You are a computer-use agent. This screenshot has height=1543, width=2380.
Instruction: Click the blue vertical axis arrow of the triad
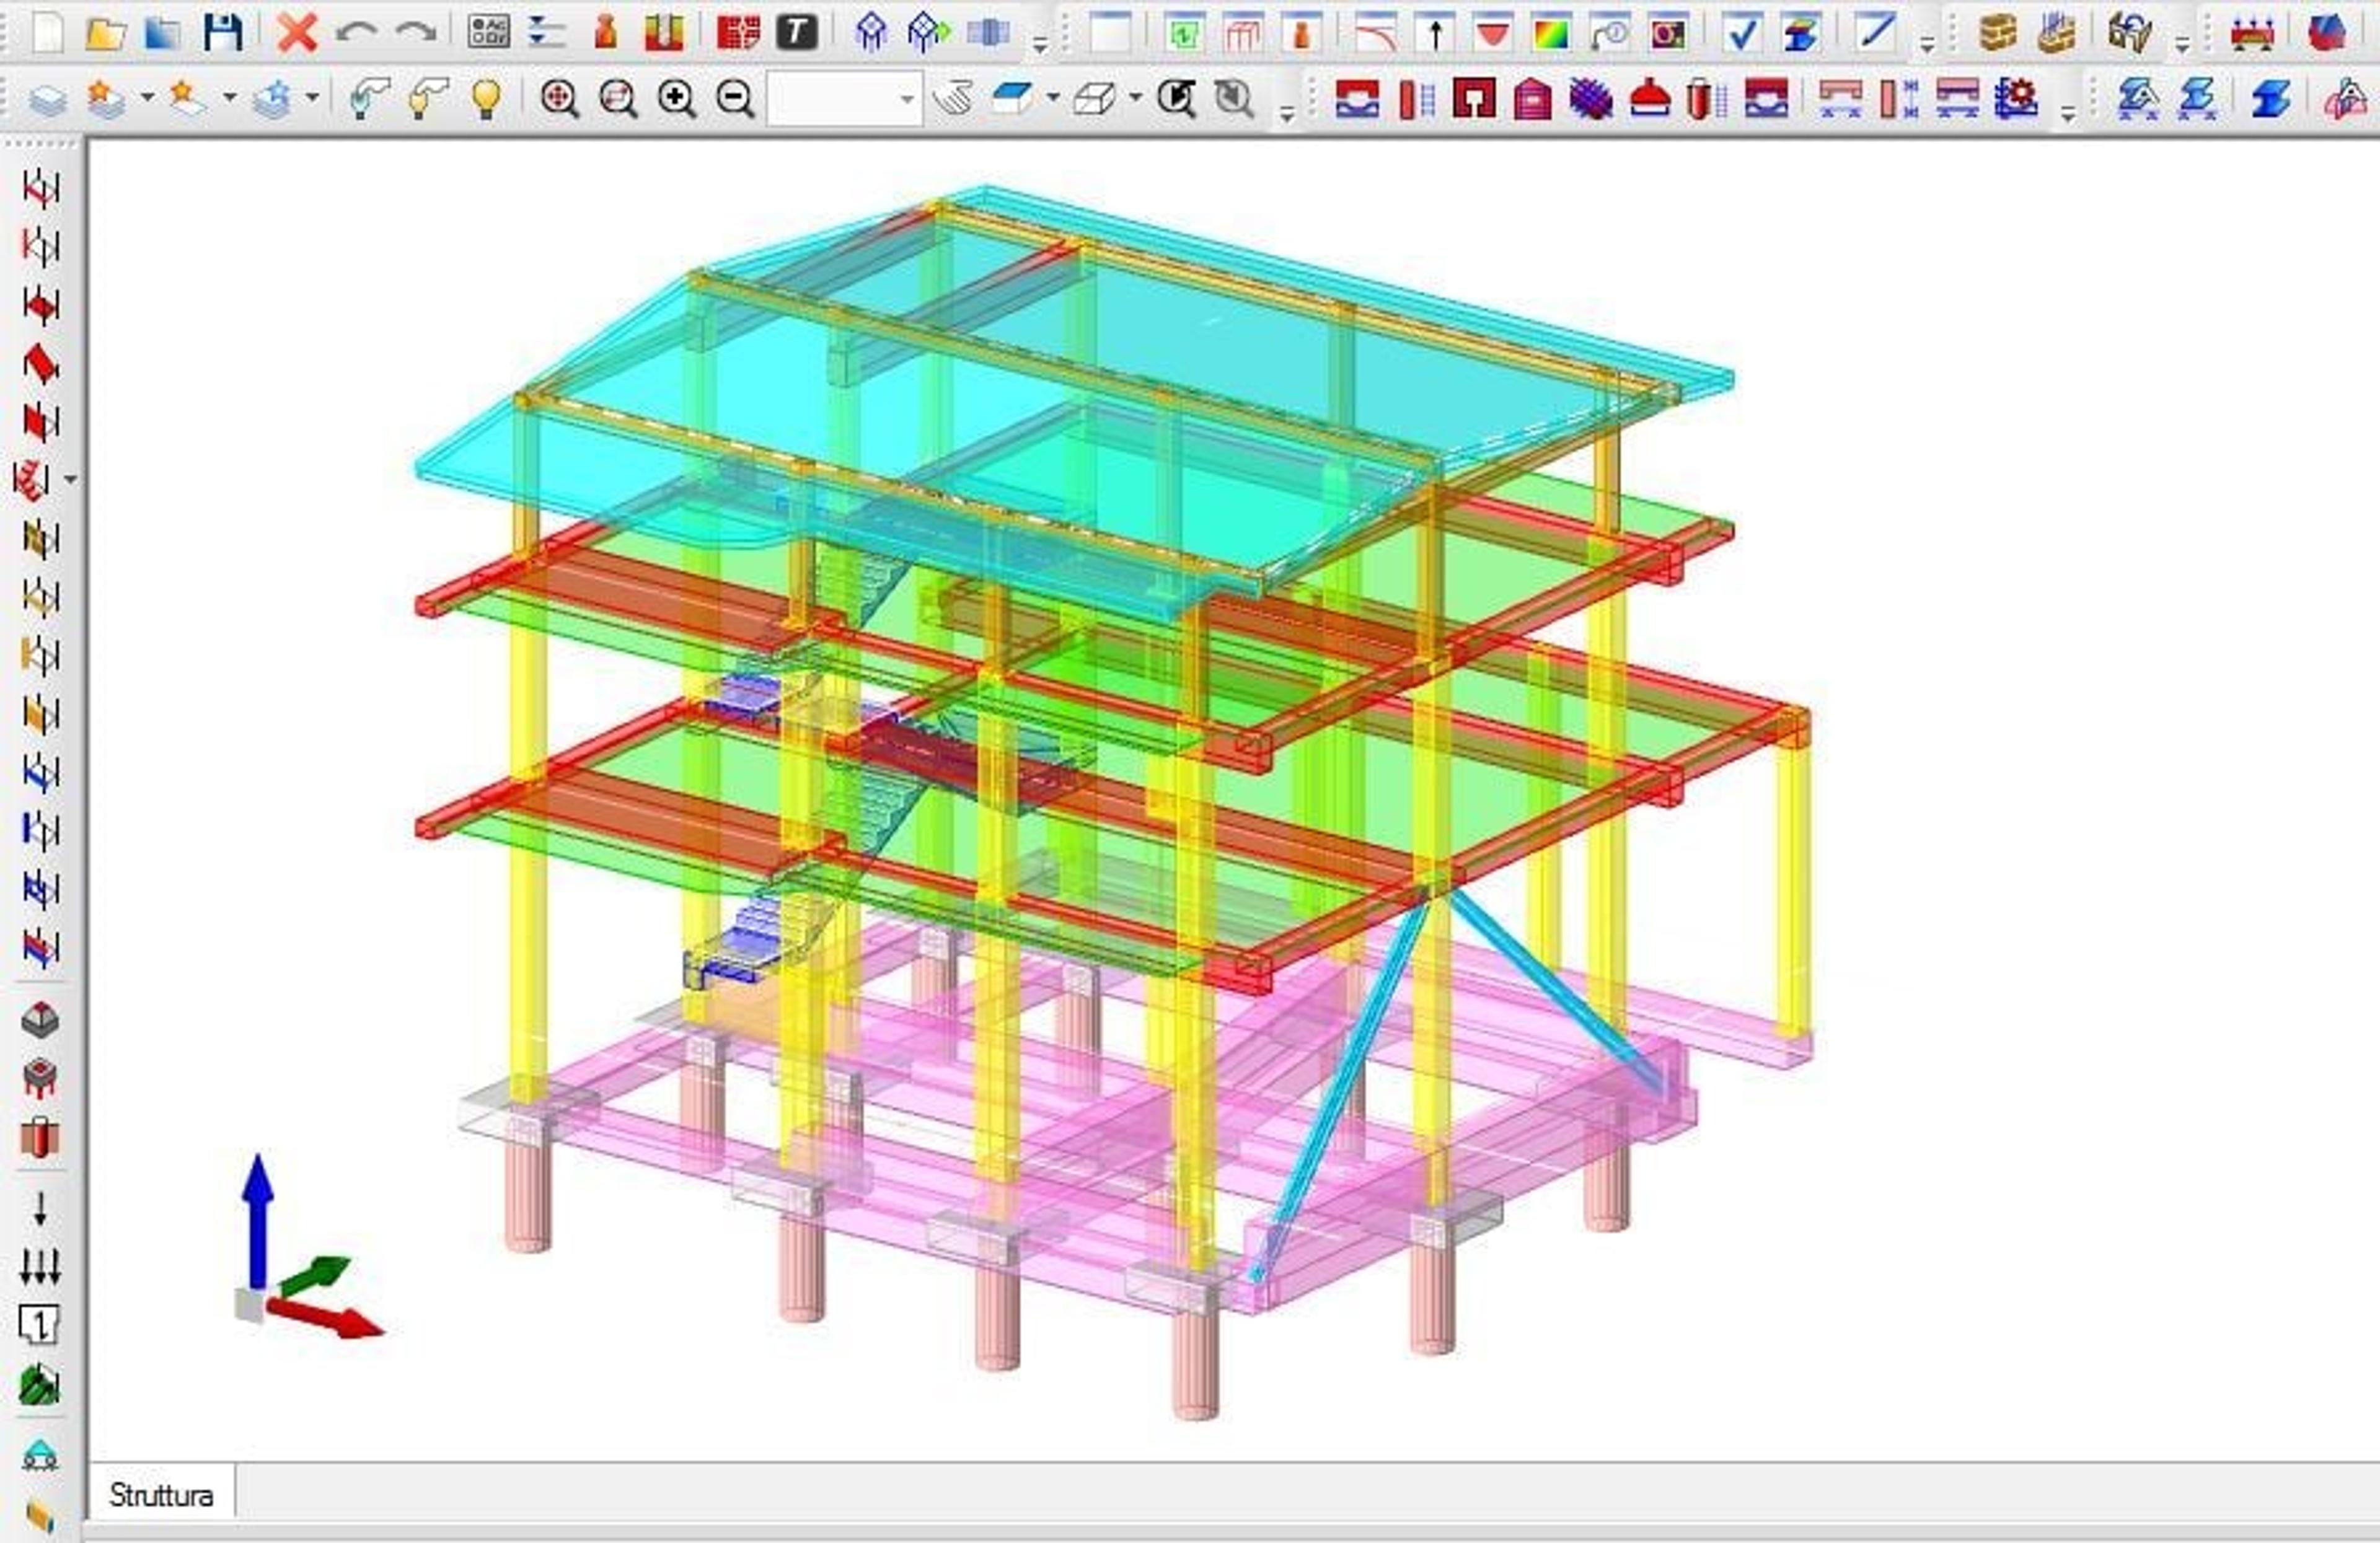point(258,1222)
